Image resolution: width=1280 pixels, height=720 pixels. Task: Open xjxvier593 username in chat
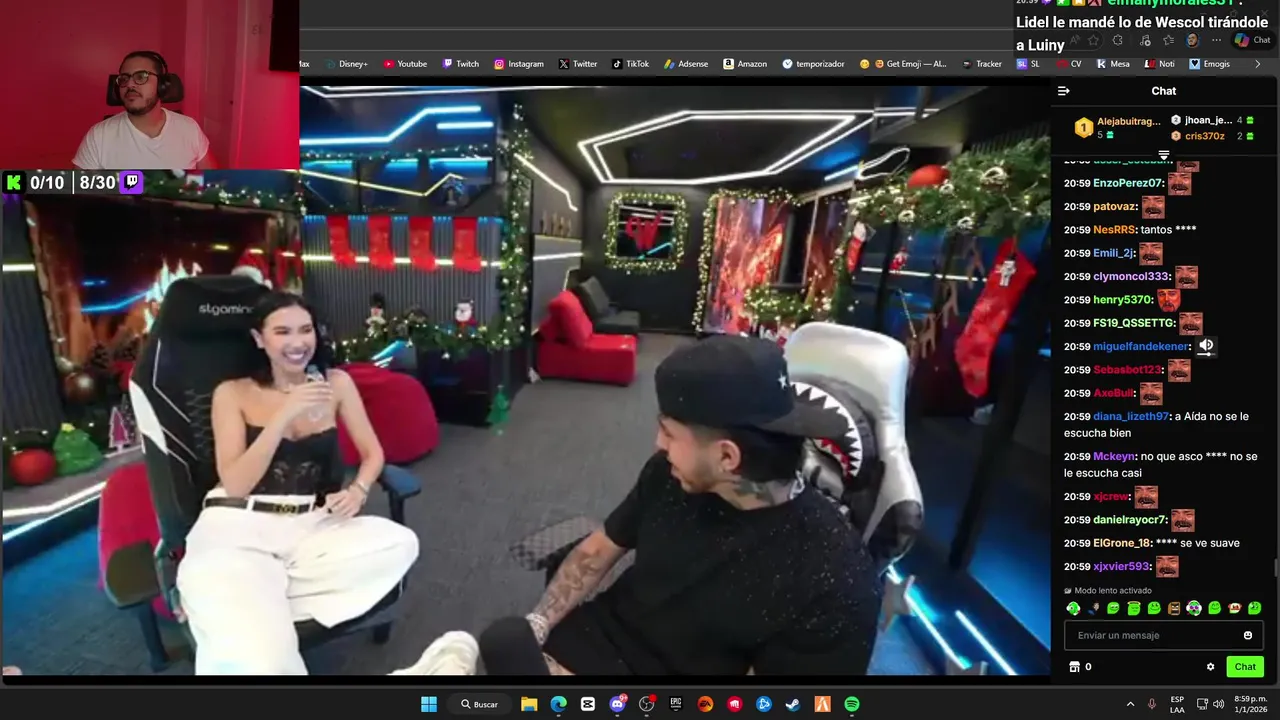coord(1121,566)
